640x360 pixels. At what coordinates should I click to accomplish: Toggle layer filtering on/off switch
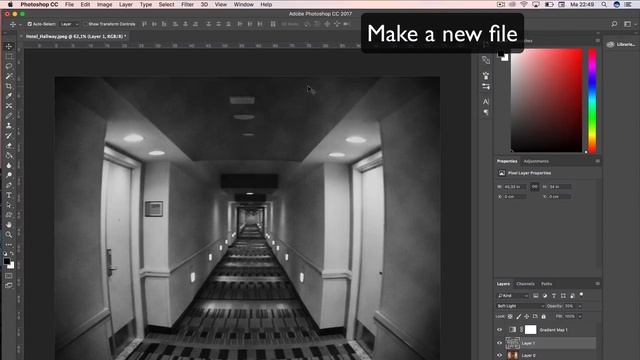tap(581, 294)
